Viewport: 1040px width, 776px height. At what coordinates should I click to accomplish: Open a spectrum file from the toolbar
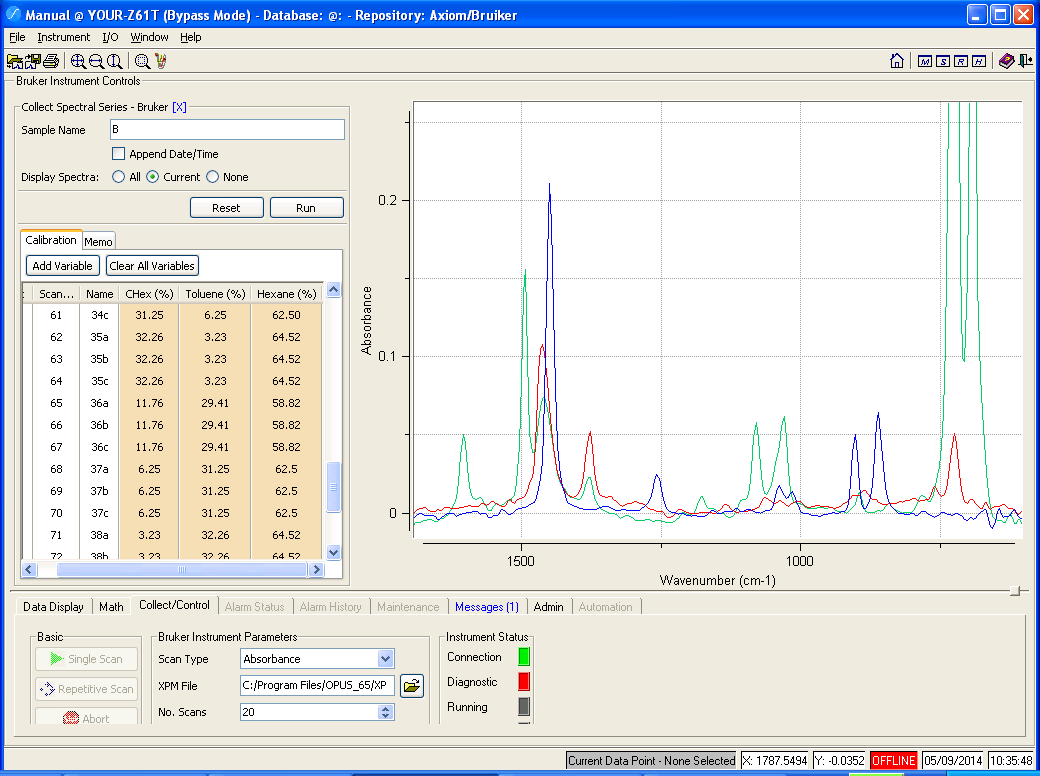click(14, 60)
